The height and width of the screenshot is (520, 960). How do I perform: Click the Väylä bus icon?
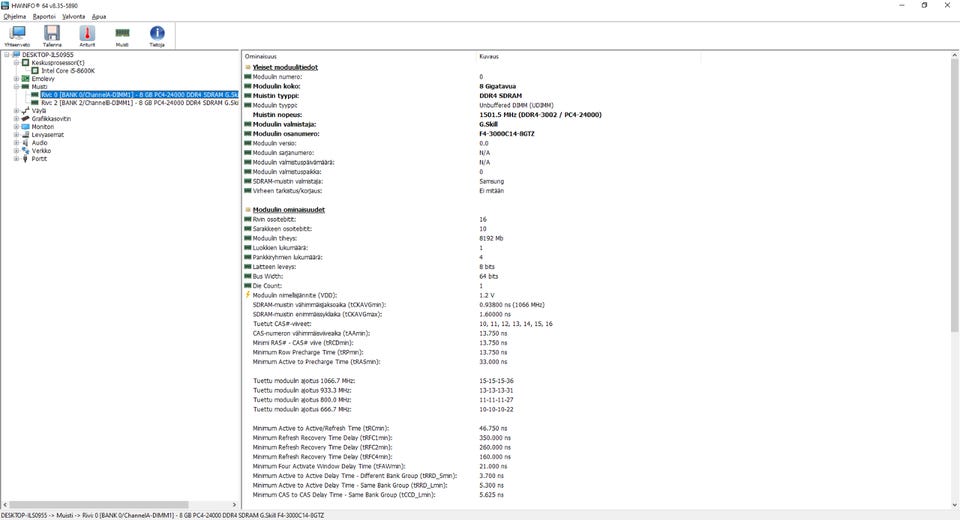click(26, 111)
